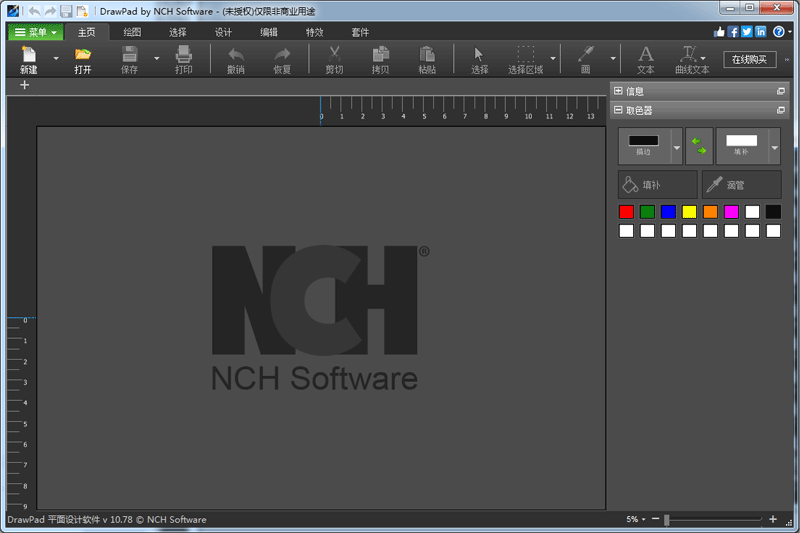Open the green 菜单 menu dropdown
The image size is (800, 533).
pyautogui.click(x=36, y=32)
